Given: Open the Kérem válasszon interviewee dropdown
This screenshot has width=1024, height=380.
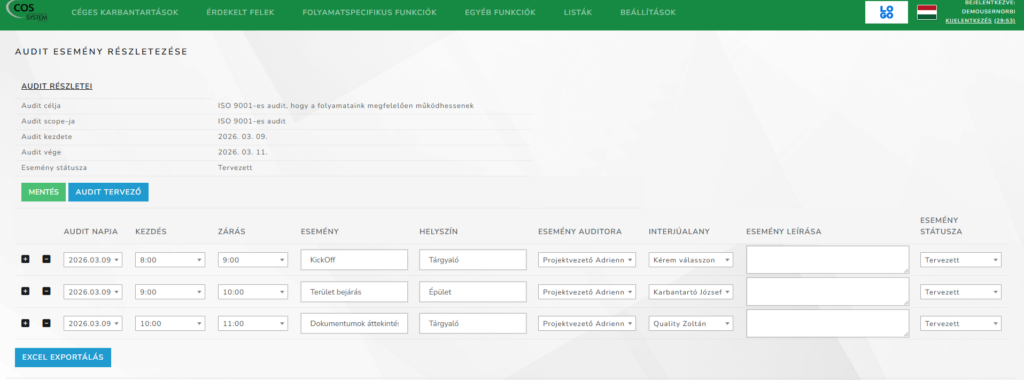Looking at the screenshot, I should point(691,260).
